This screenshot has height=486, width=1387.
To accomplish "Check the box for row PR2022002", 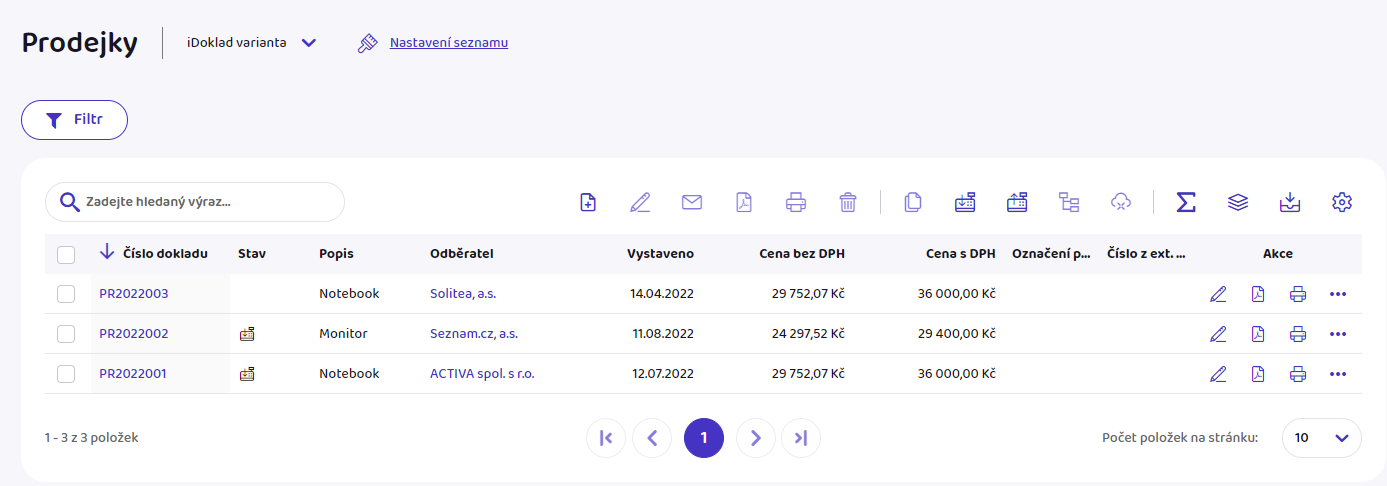I will pyautogui.click(x=66, y=334).
